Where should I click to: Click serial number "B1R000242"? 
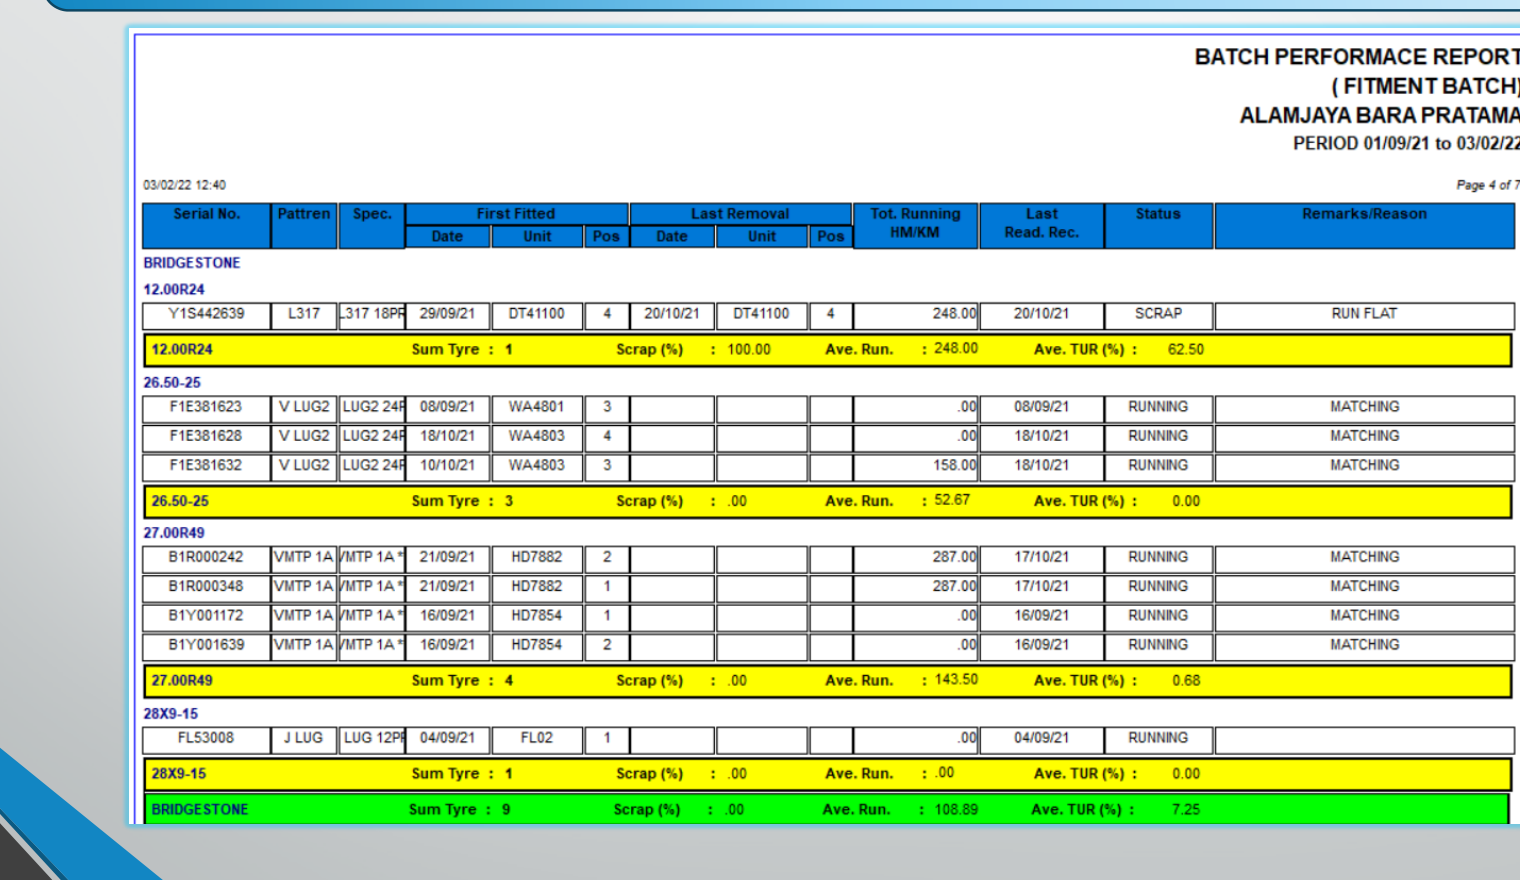coord(206,557)
